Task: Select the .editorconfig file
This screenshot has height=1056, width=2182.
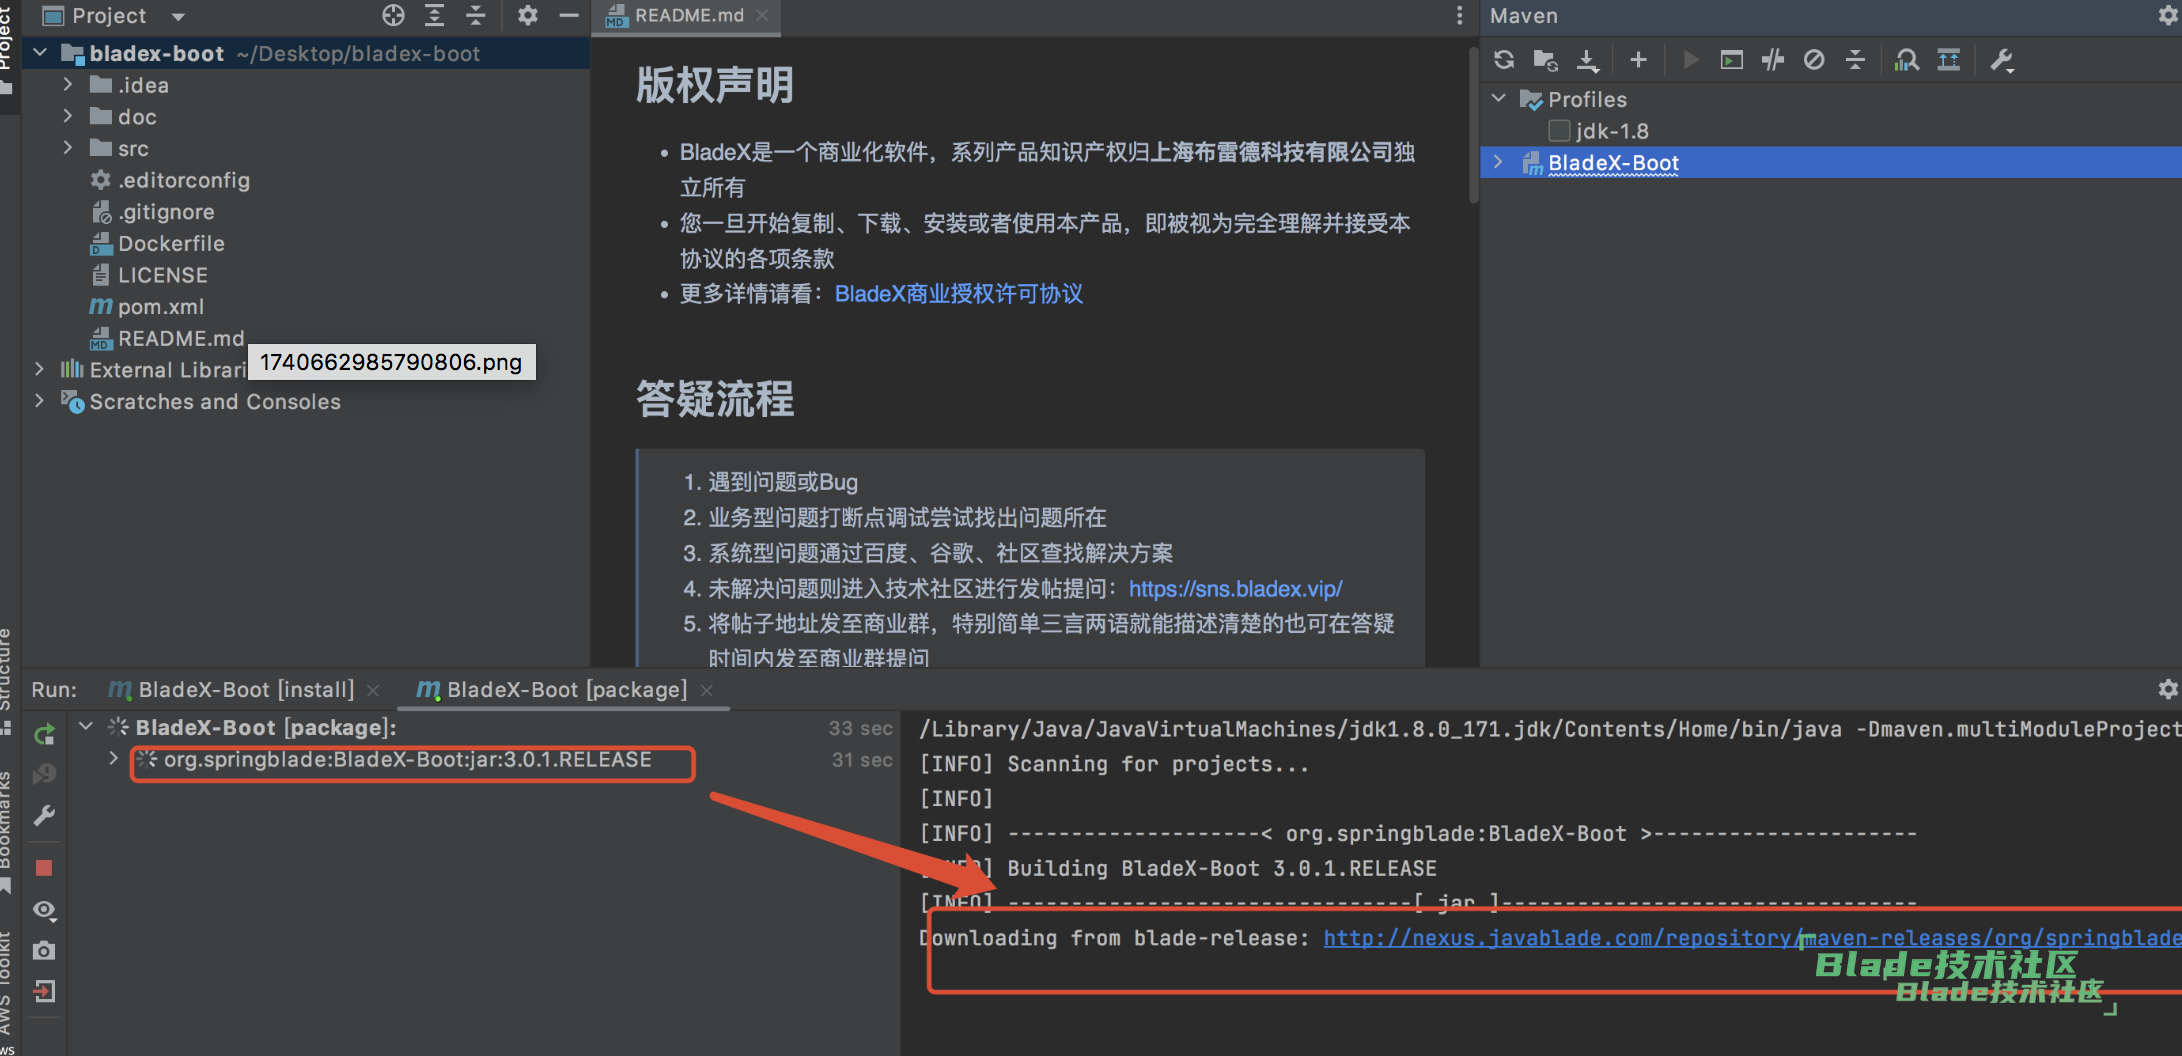Action: click(184, 180)
